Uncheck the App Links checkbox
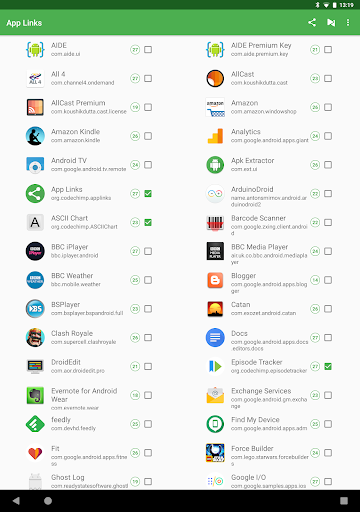This screenshot has height=512, width=360. point(148,194)
